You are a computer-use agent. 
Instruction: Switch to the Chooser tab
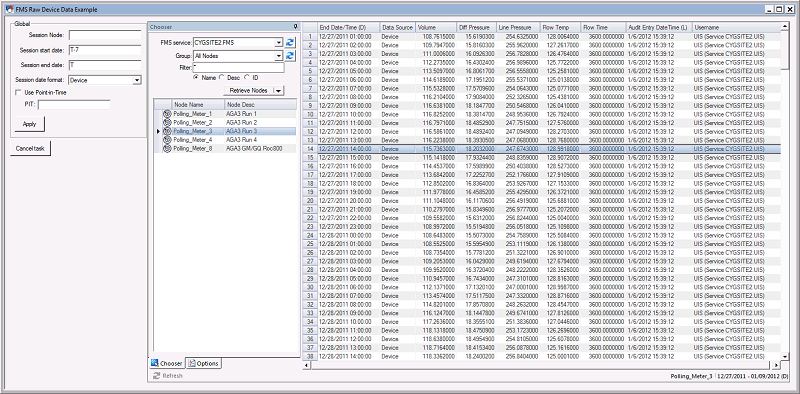[x=167, y=363]
